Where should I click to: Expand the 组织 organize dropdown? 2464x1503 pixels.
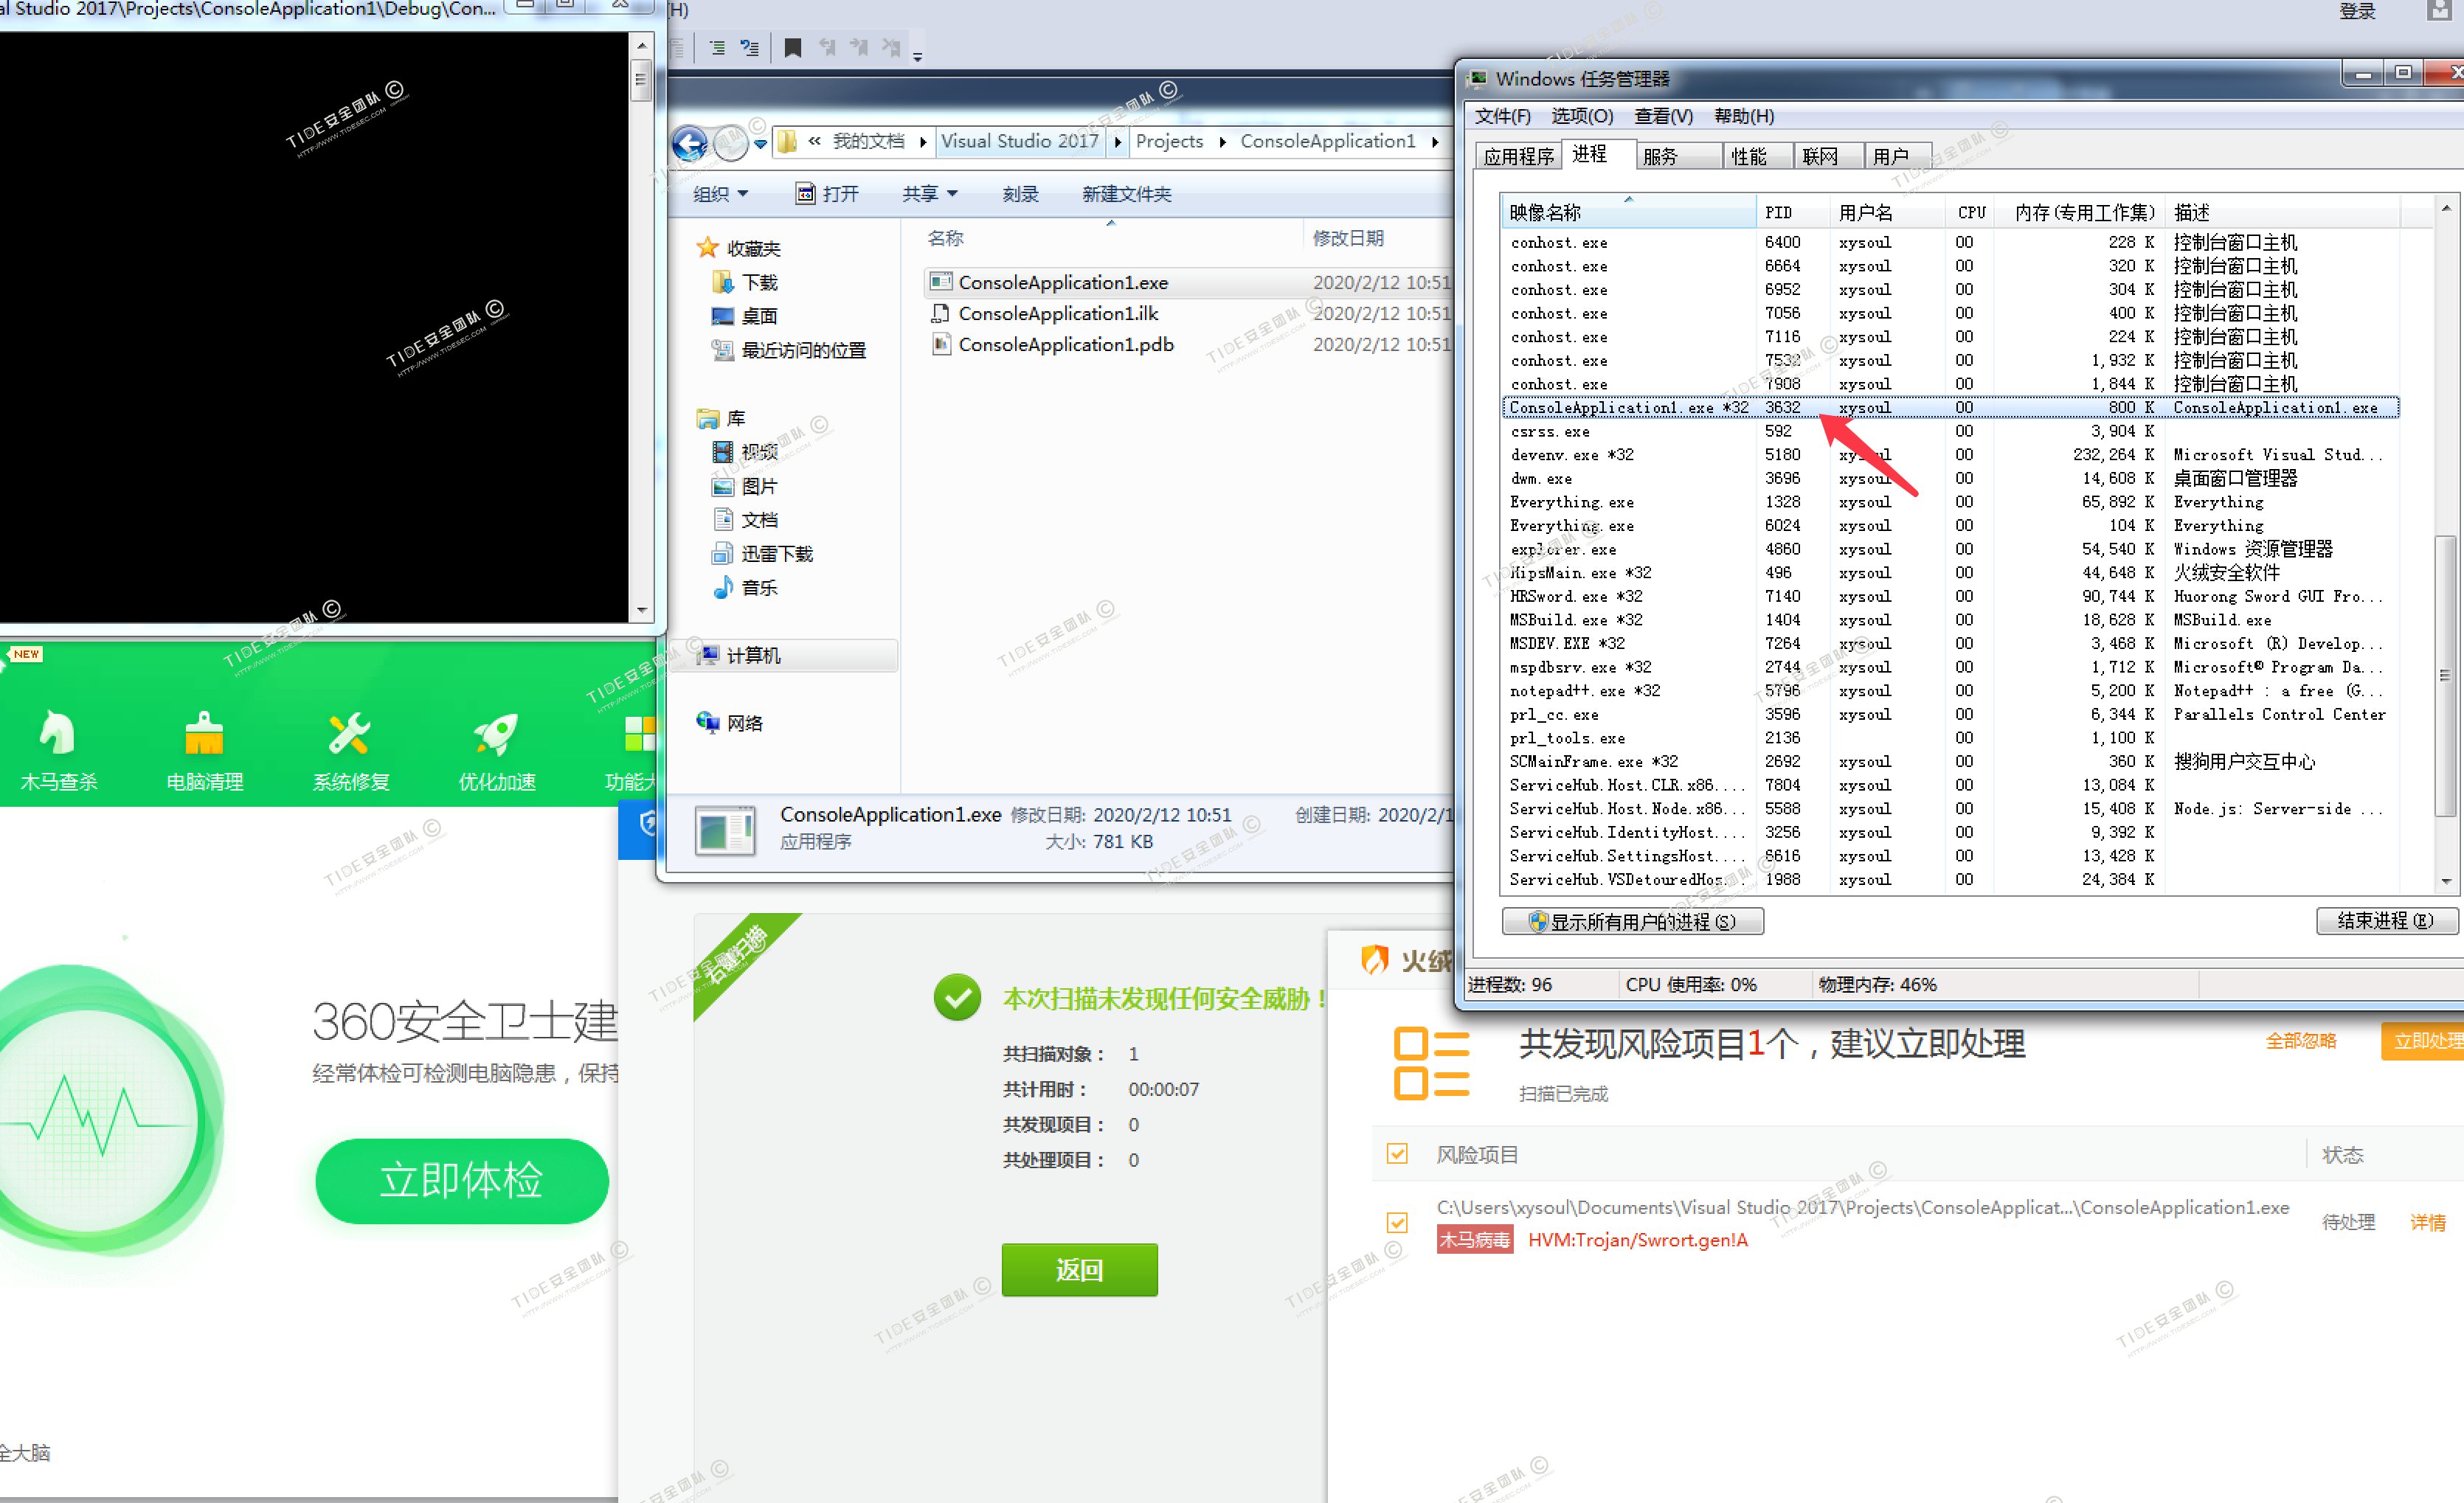pyautogui.click(x=720, y=194)
